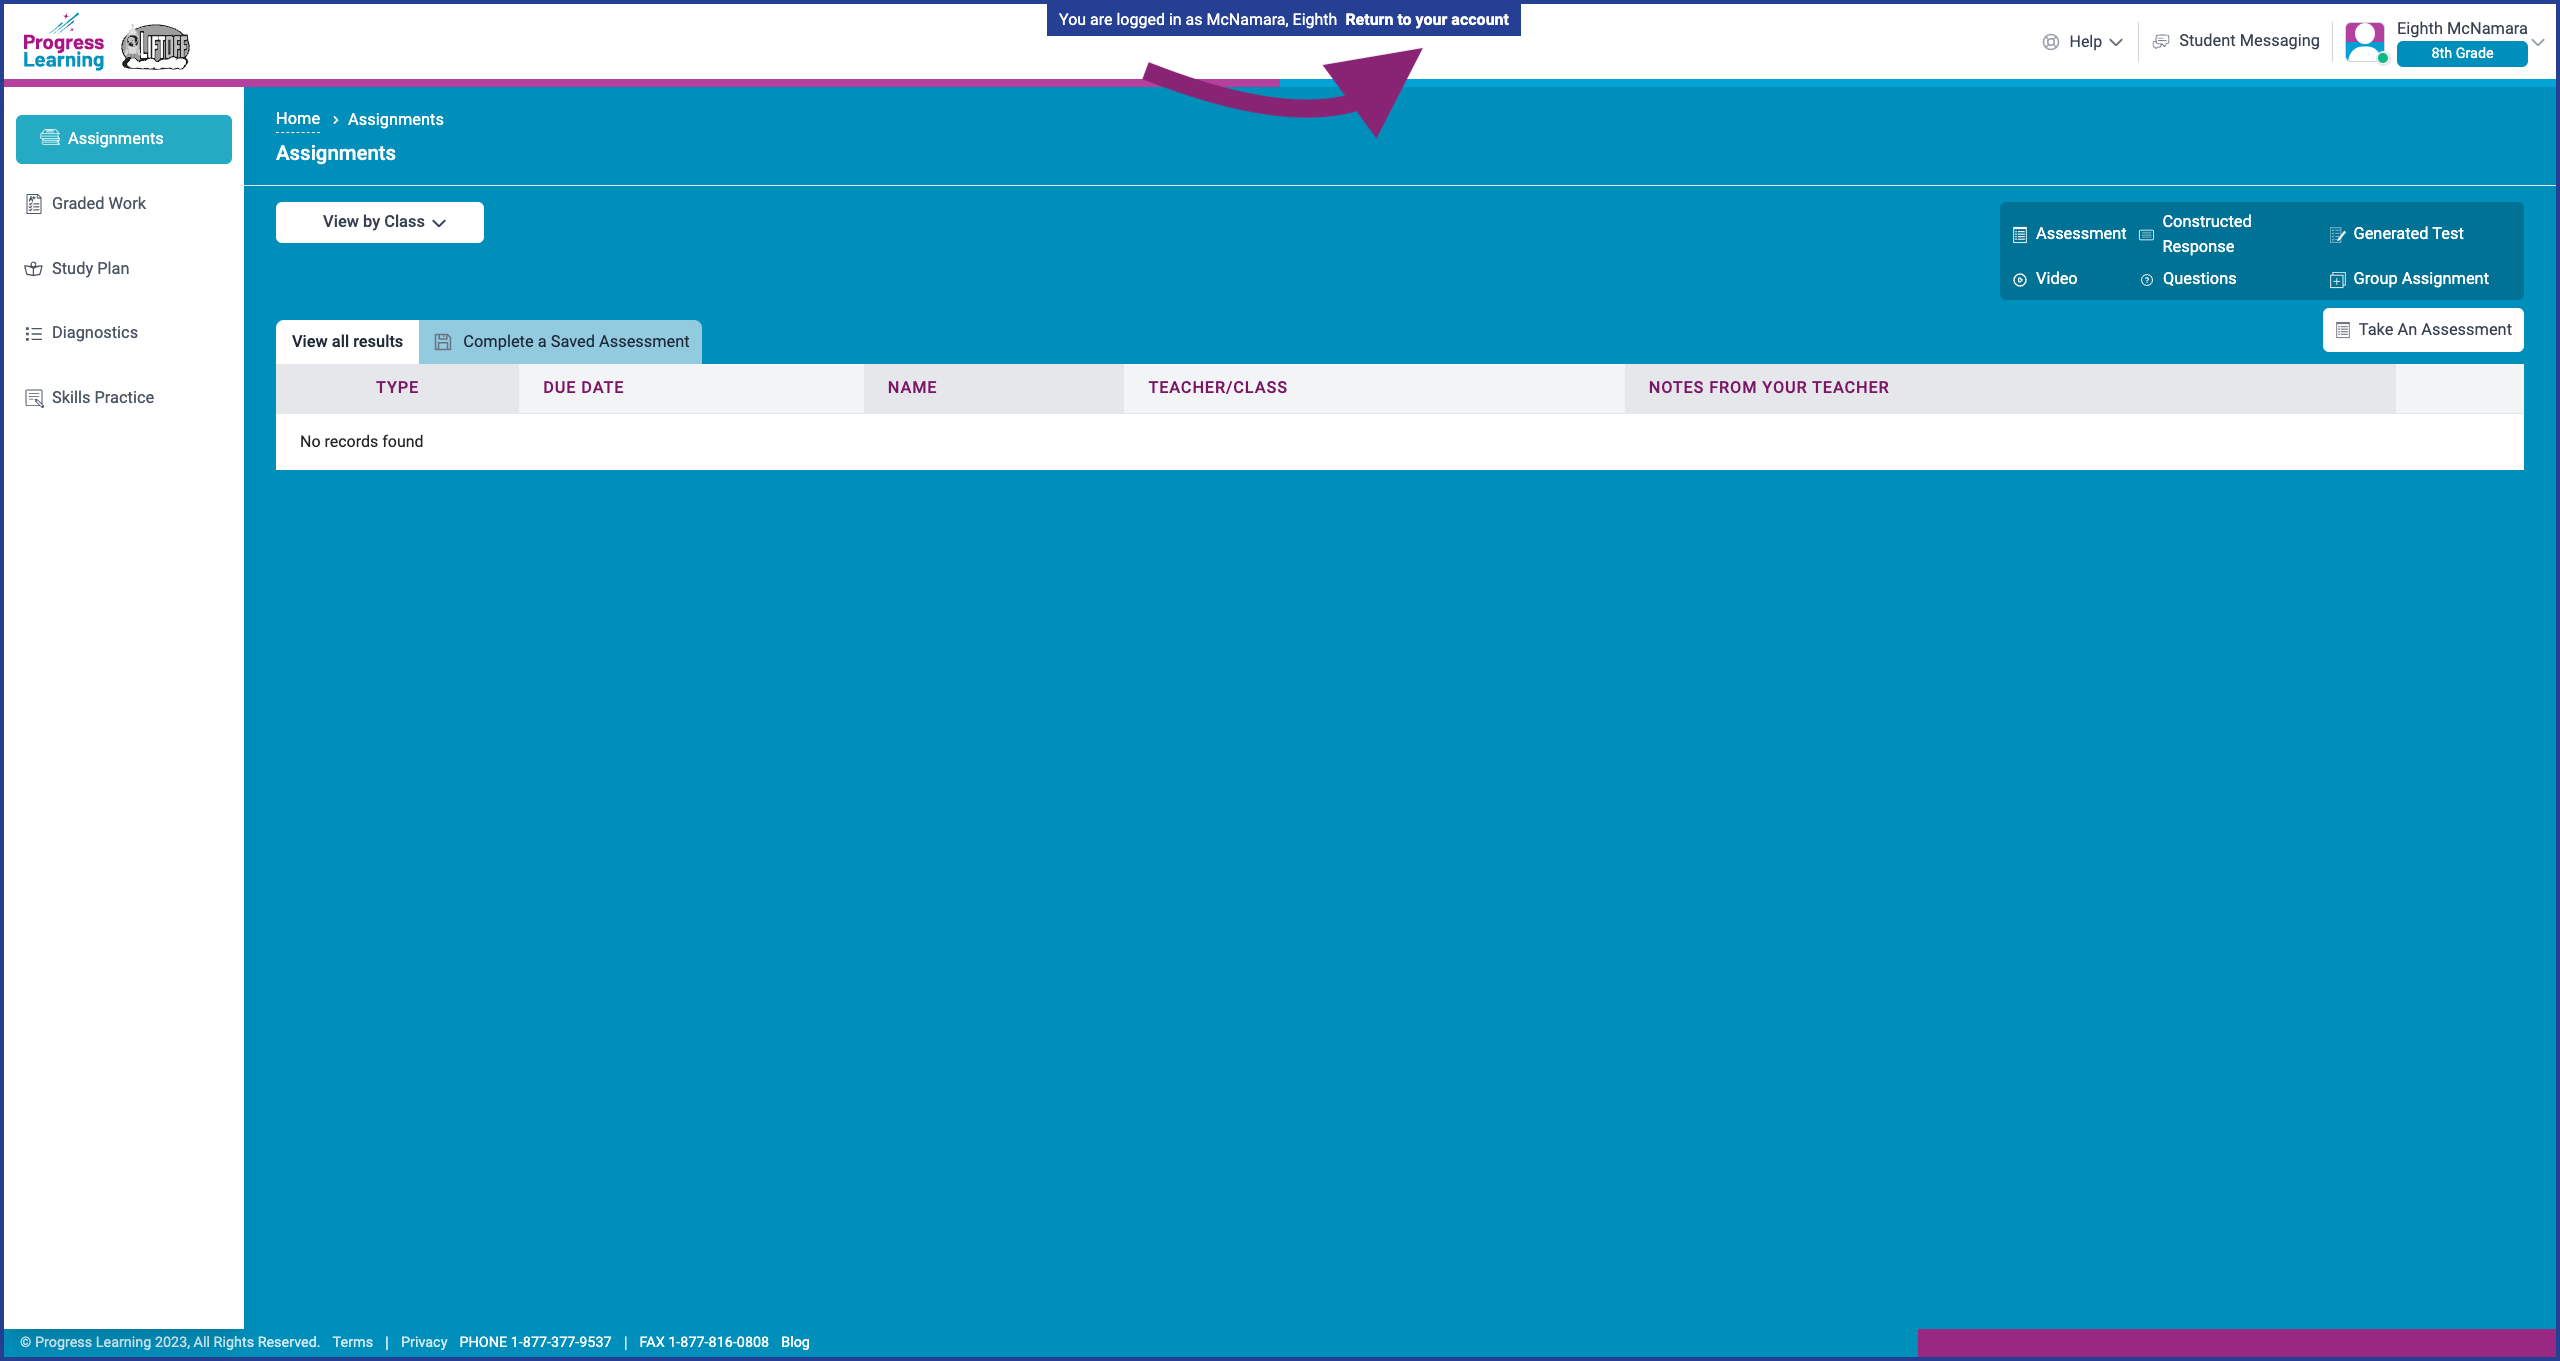
Task: Click the user avatar picture
Action: [x=2366, y=42]
